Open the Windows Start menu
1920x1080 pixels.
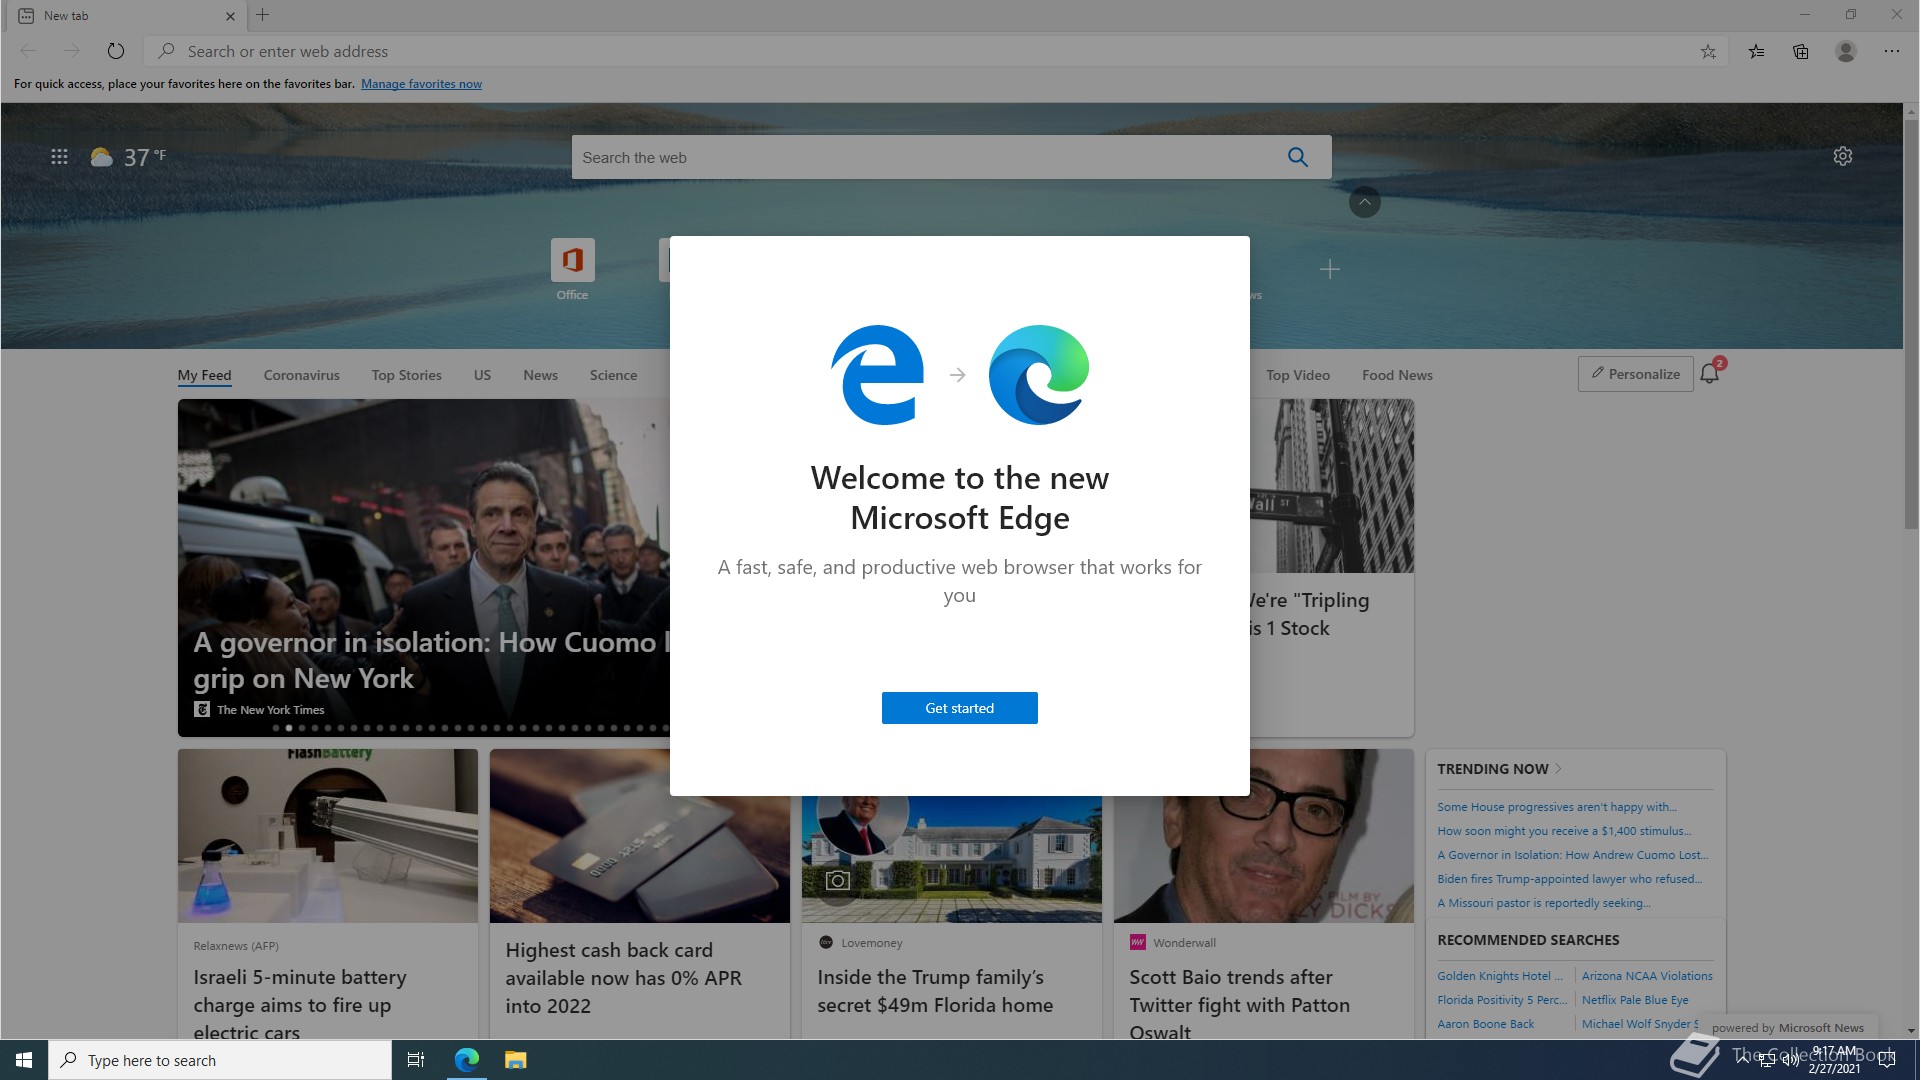(x=24, y=1060)
